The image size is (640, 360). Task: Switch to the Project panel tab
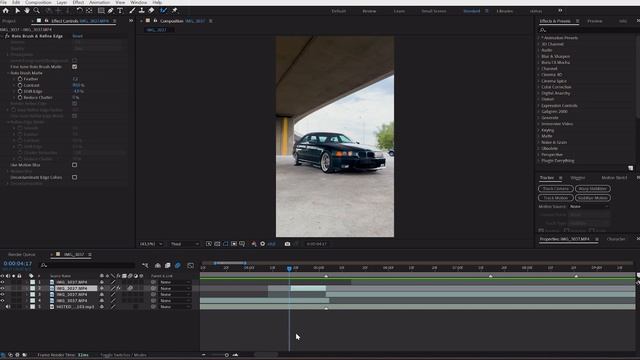click(x=9, y=21)
